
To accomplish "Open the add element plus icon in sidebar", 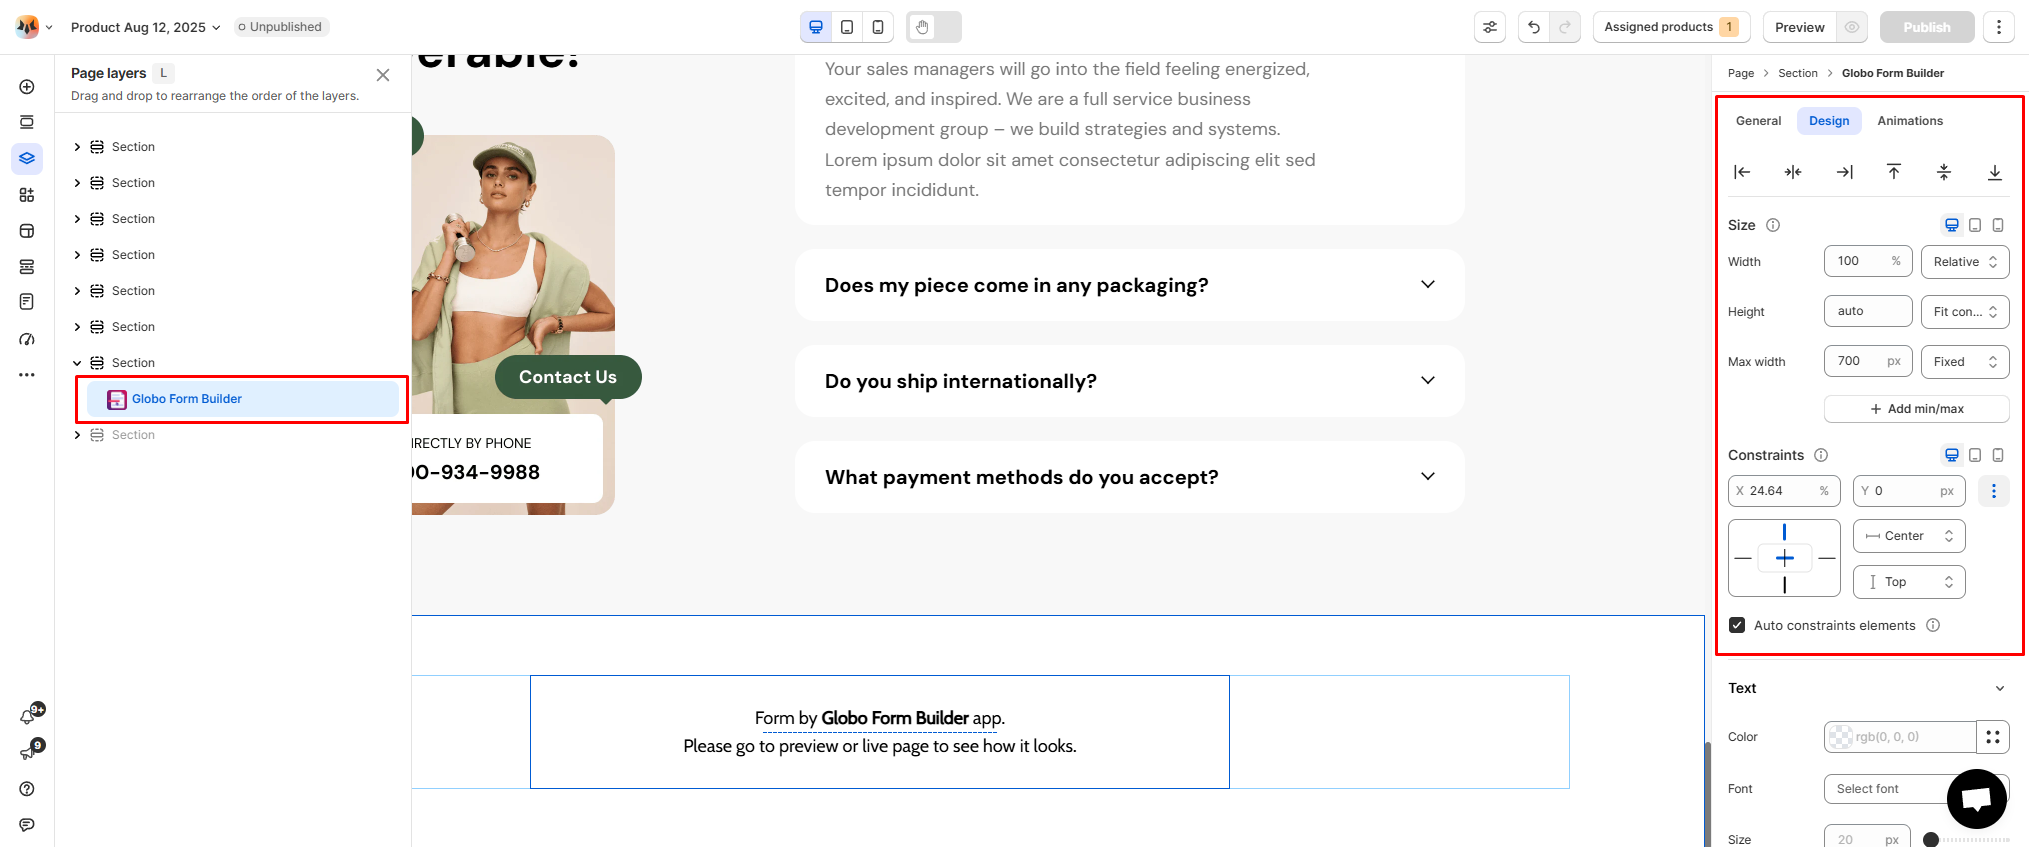I will pyautogui.click(x=27, y=87).
